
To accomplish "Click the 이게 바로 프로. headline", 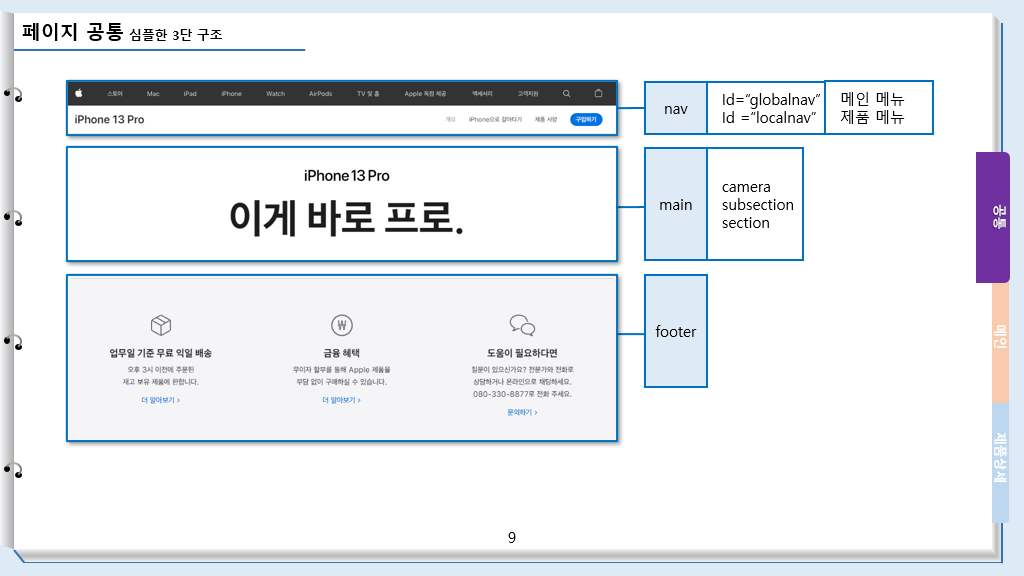I will pyautogui.click(x=346, y=218).
